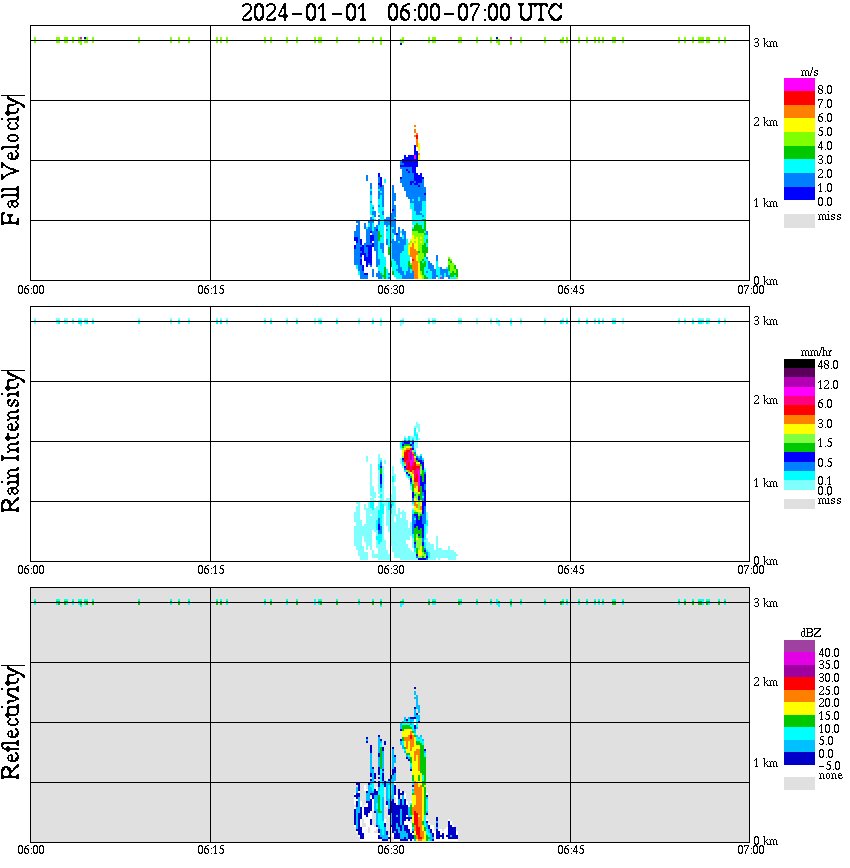Click the '2 km' height label on the Fall Velocity plot

click(x=765, y=122)
